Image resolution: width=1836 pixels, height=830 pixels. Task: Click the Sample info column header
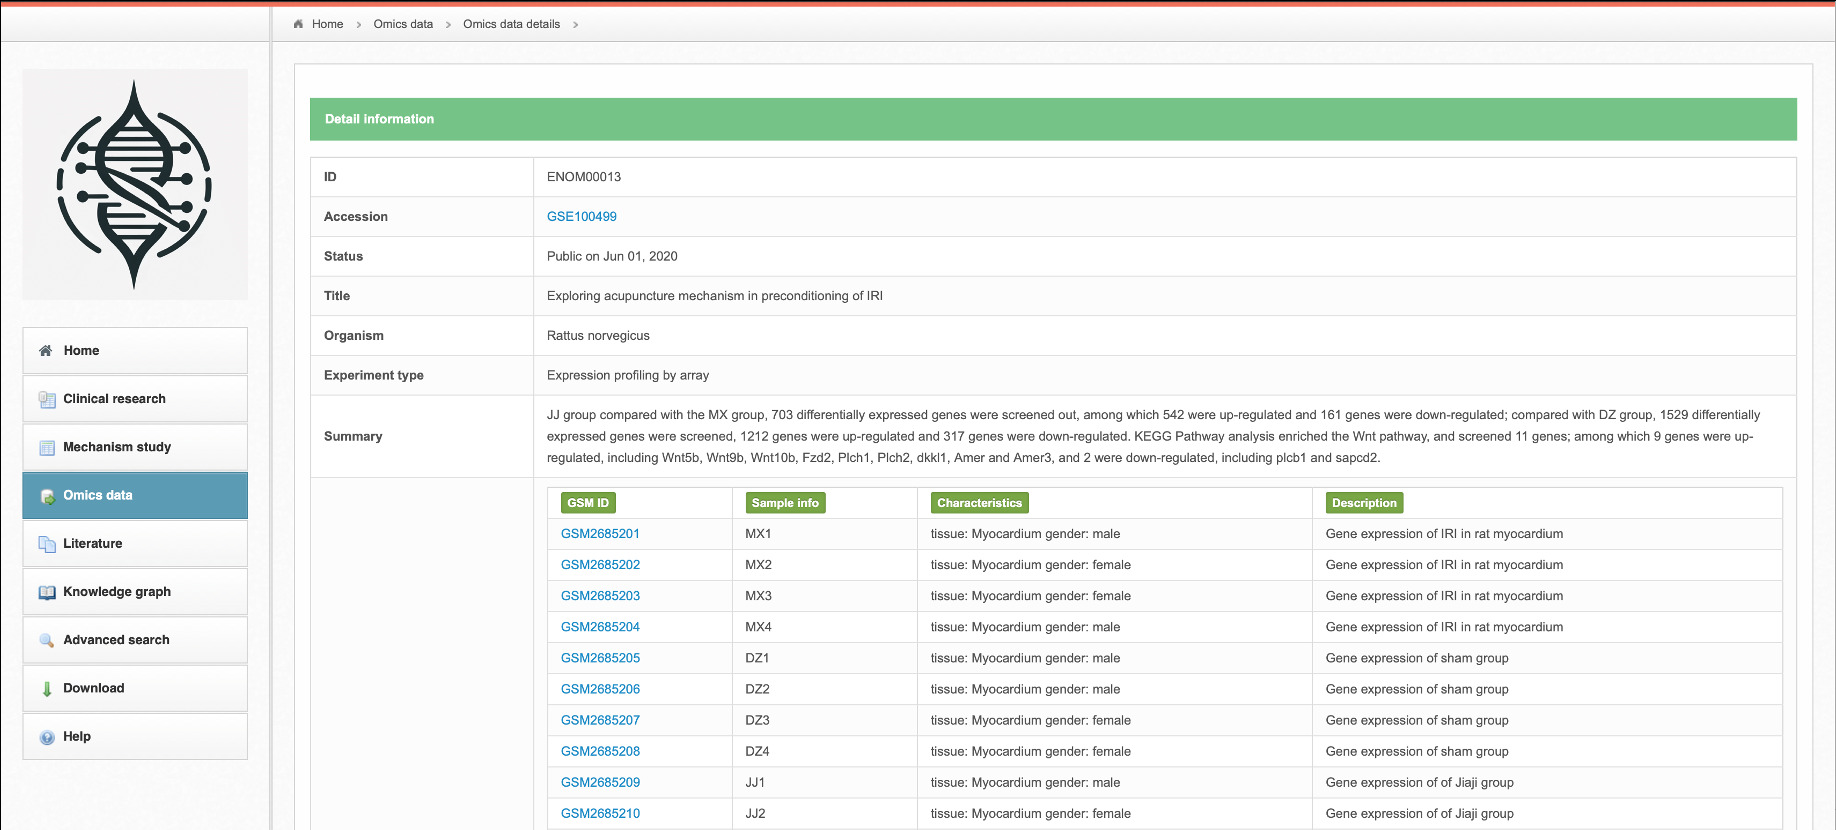[785, 503]
